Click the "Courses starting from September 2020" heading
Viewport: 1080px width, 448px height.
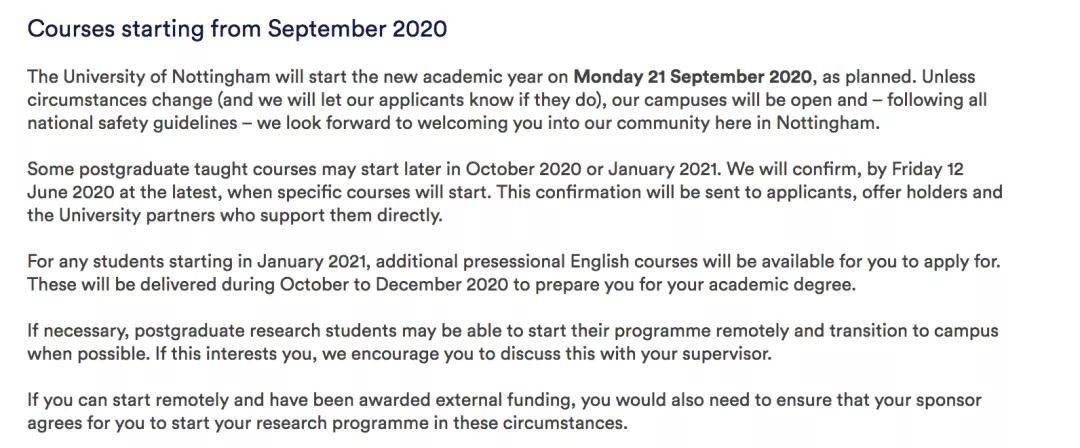pyautogui.click(x=237, y=29)
